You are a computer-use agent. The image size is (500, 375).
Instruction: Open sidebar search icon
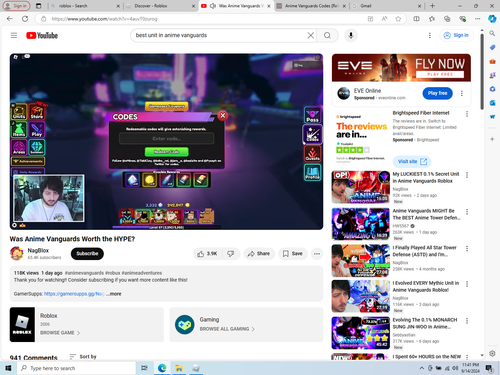coord(492,33)
